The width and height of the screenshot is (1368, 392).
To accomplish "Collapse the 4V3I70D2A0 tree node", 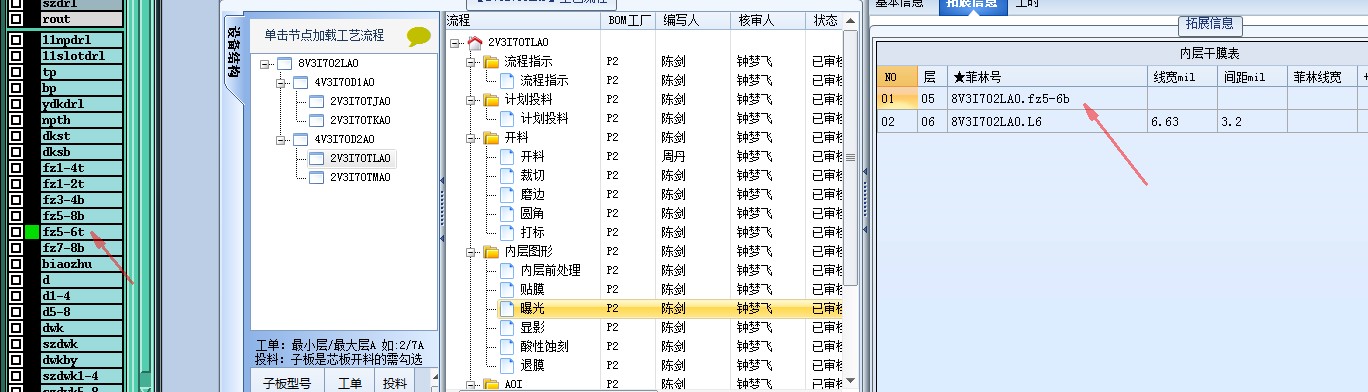I will tap(281, 139).
